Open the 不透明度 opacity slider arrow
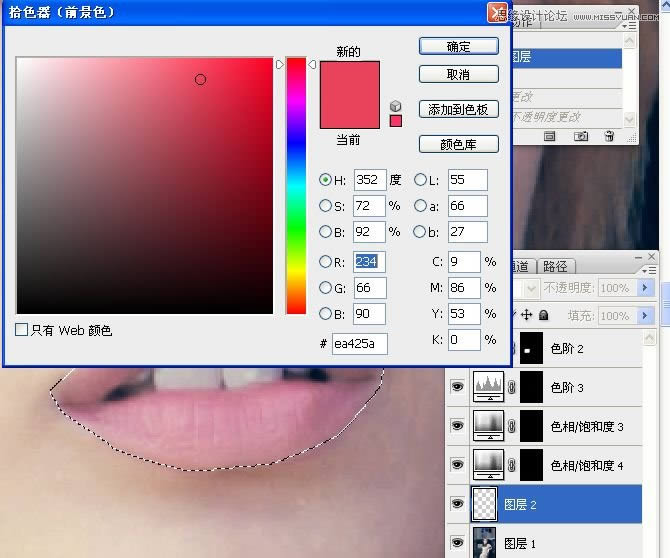670x558 pixels. 646,288
